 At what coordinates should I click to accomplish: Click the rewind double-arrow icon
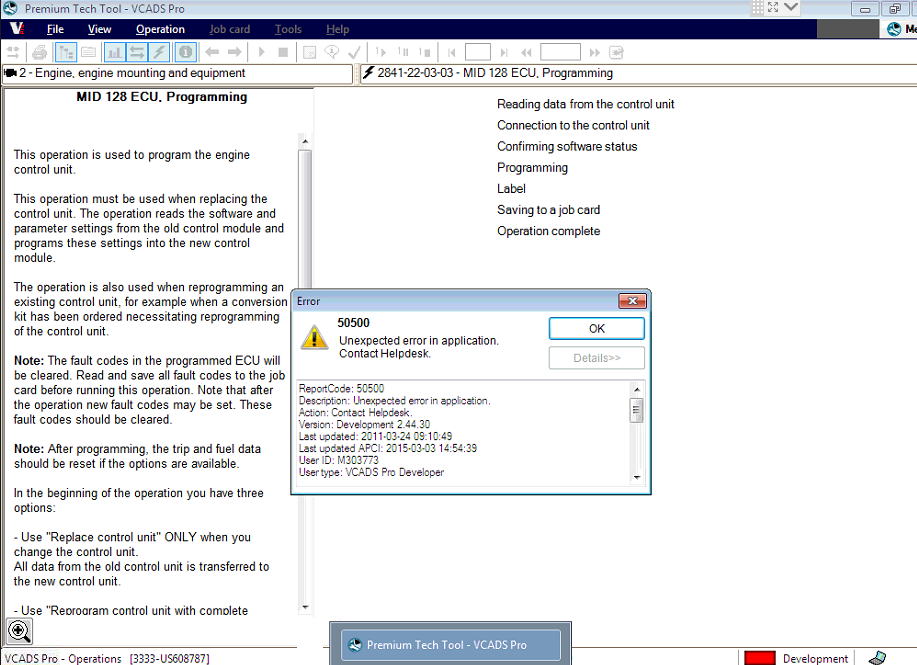[x=526, y=53]
